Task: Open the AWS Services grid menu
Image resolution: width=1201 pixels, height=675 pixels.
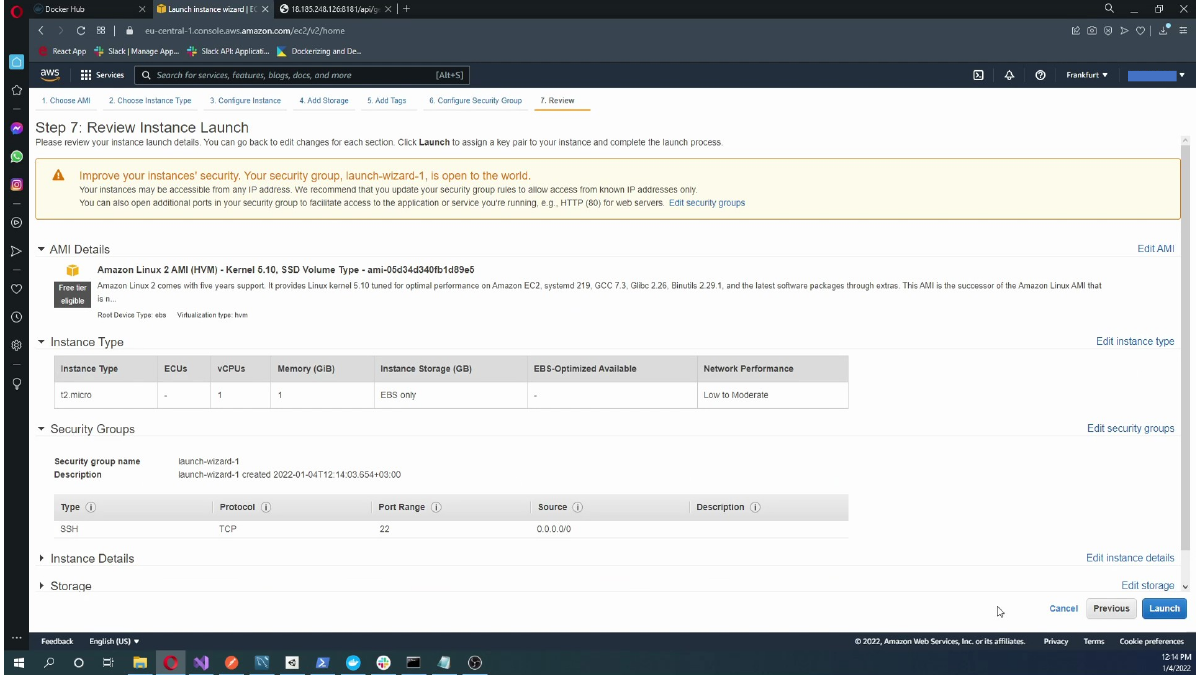Action: pos(102,75)
